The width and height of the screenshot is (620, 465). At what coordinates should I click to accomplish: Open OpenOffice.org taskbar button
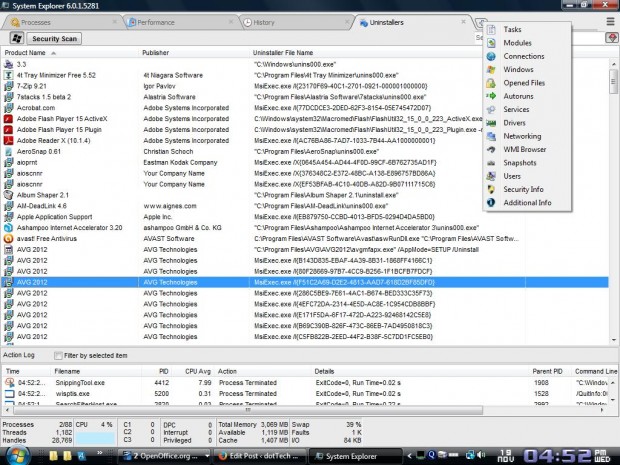[x=164, y=456]
